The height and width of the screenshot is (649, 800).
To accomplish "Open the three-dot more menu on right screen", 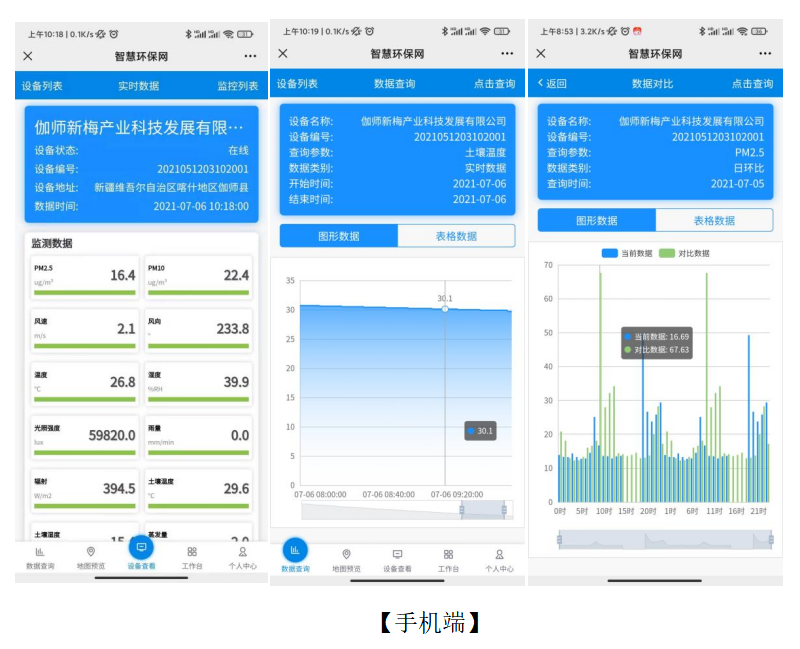I will [764, 54].
